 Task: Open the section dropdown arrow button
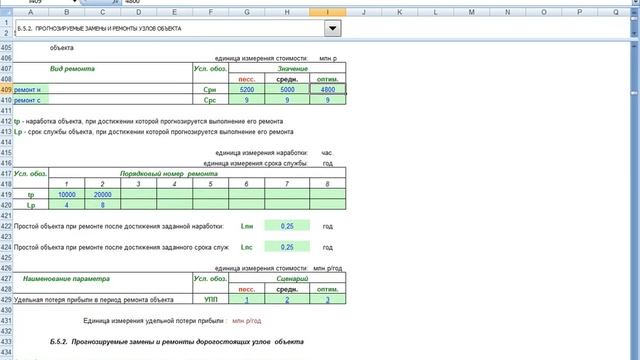point(333,29)
